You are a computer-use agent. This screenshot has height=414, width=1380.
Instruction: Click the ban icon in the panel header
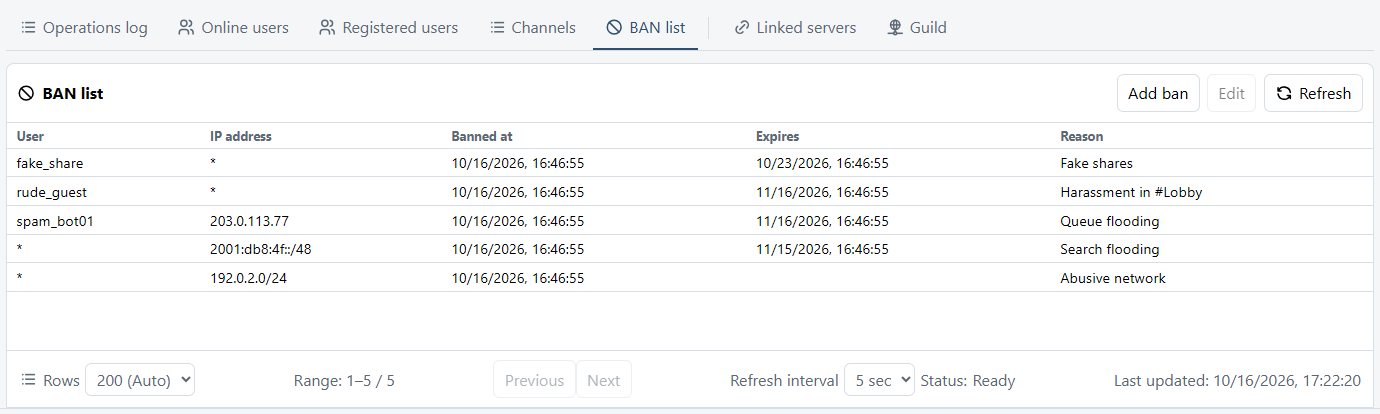click(x=27, y=94)
